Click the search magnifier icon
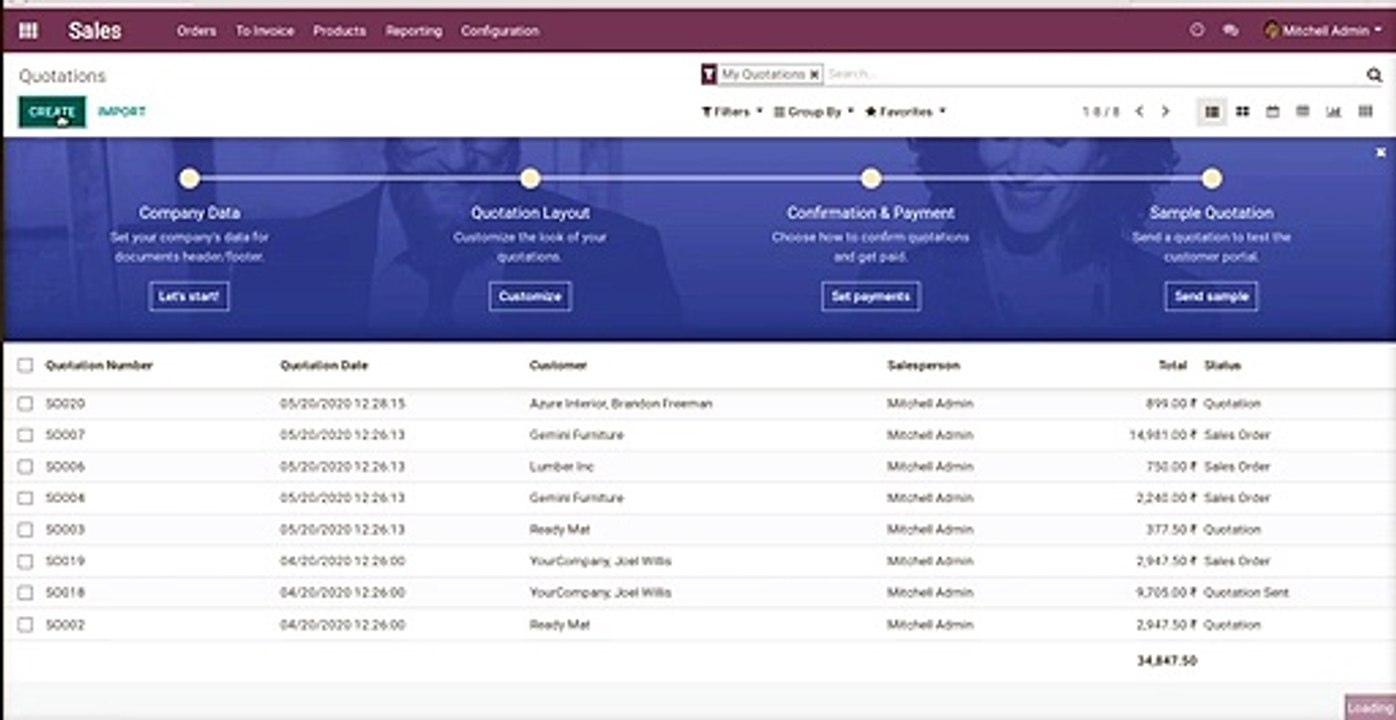 (1374, 75)
